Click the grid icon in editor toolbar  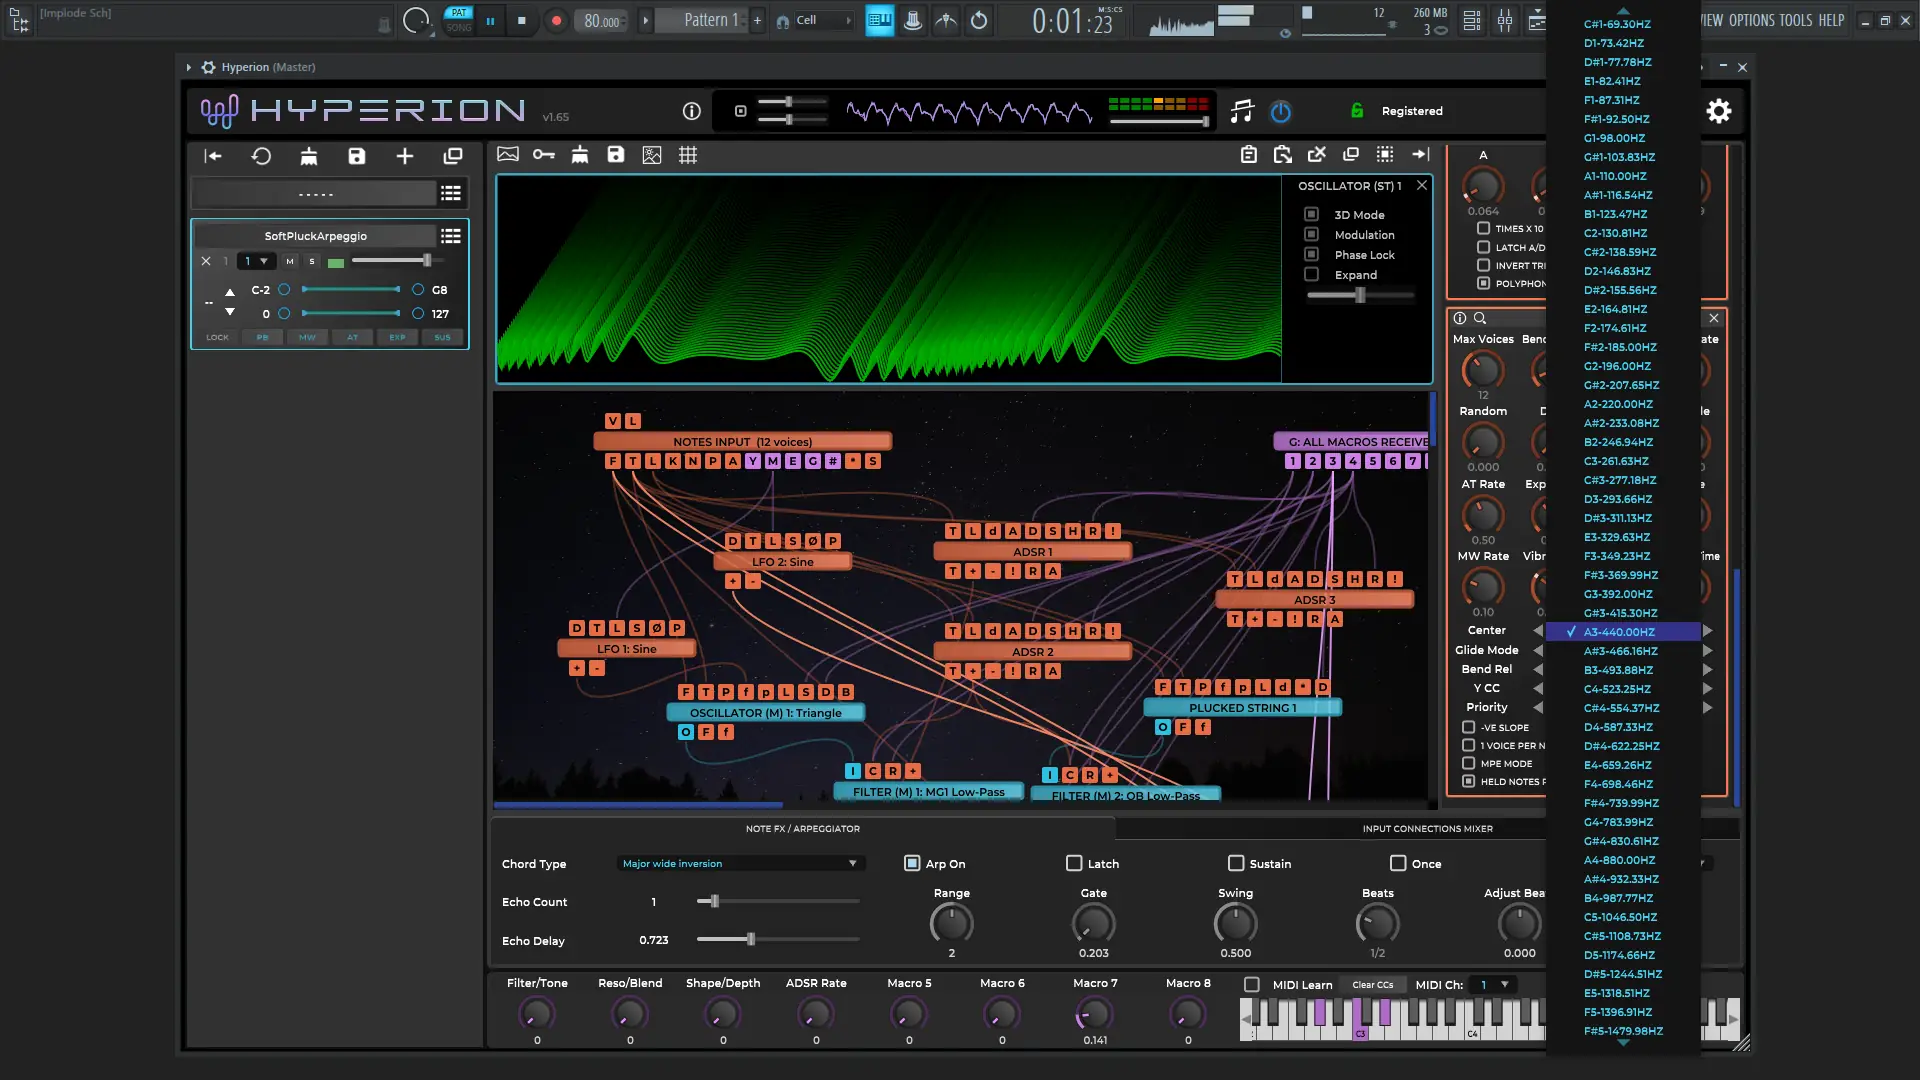pos(688,155)
